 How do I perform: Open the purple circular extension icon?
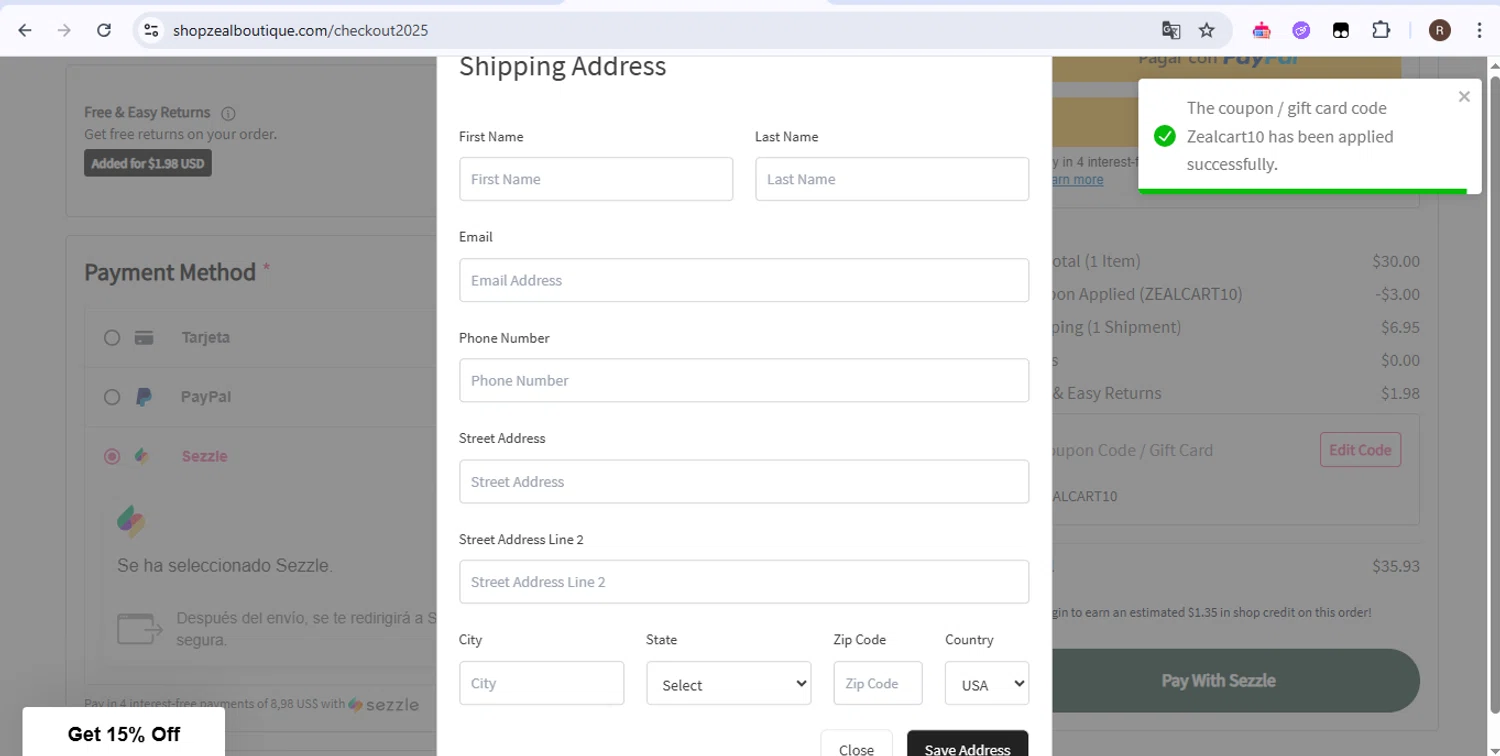point(1301,30)
